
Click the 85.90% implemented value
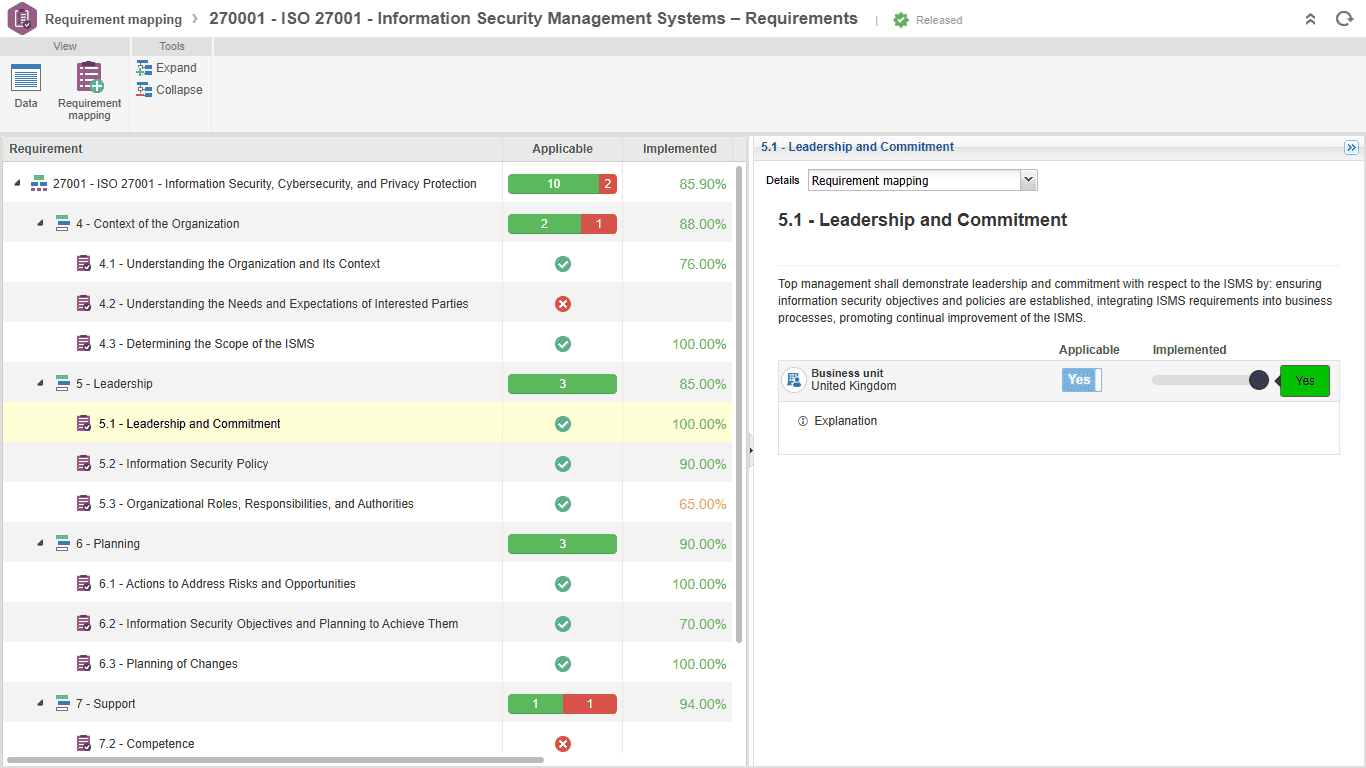pos(703,184)
